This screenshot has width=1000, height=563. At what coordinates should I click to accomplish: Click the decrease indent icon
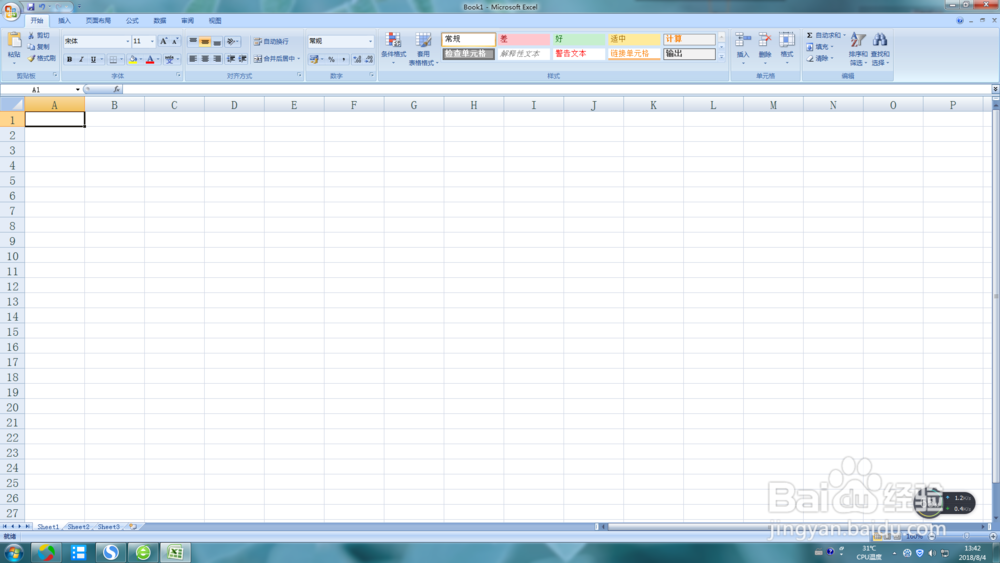coord(231,59)
